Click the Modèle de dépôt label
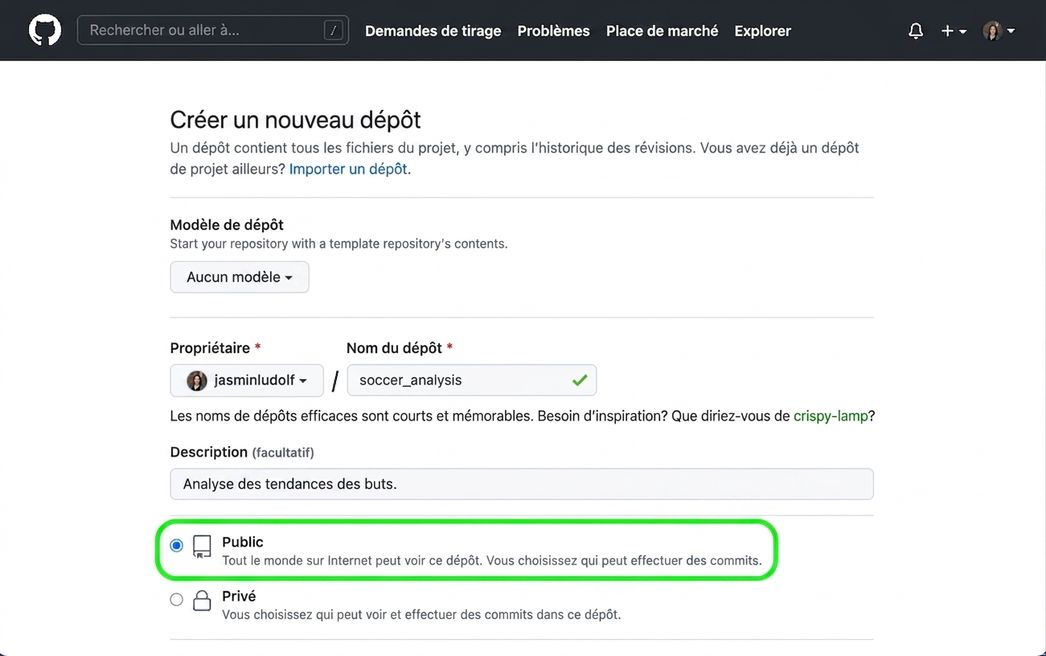 coord(227,225)
